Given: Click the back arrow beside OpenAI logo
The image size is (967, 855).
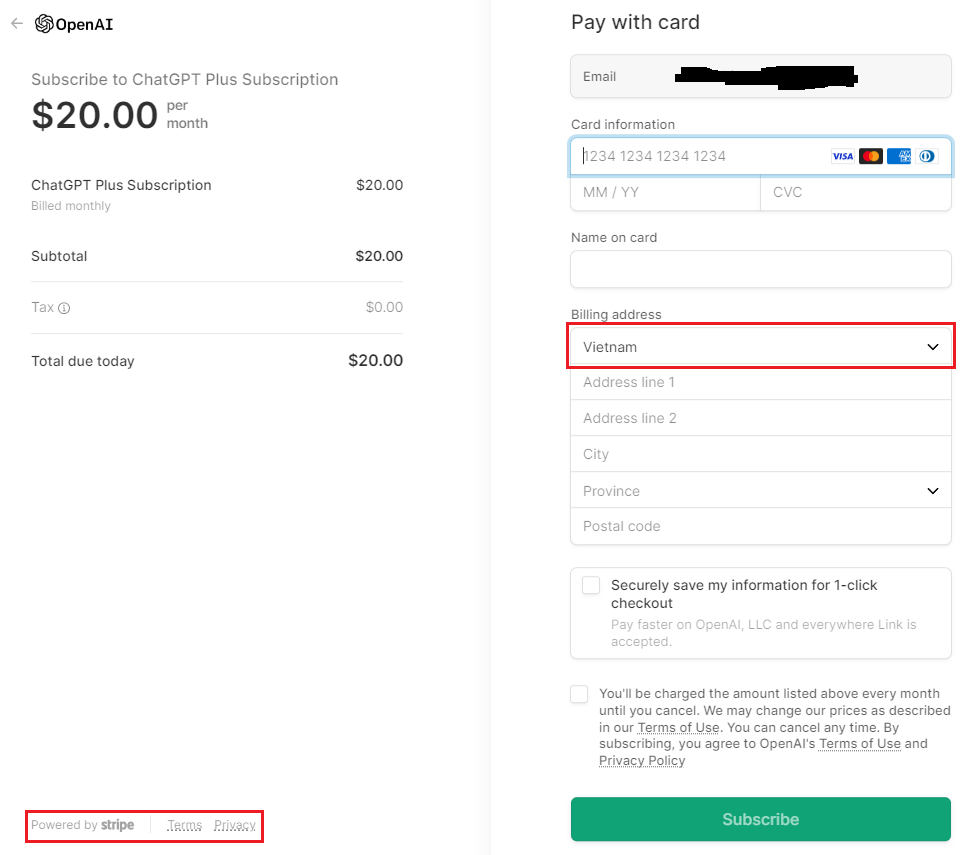Looking at the screenshot, I should click(x=17, y=23).
